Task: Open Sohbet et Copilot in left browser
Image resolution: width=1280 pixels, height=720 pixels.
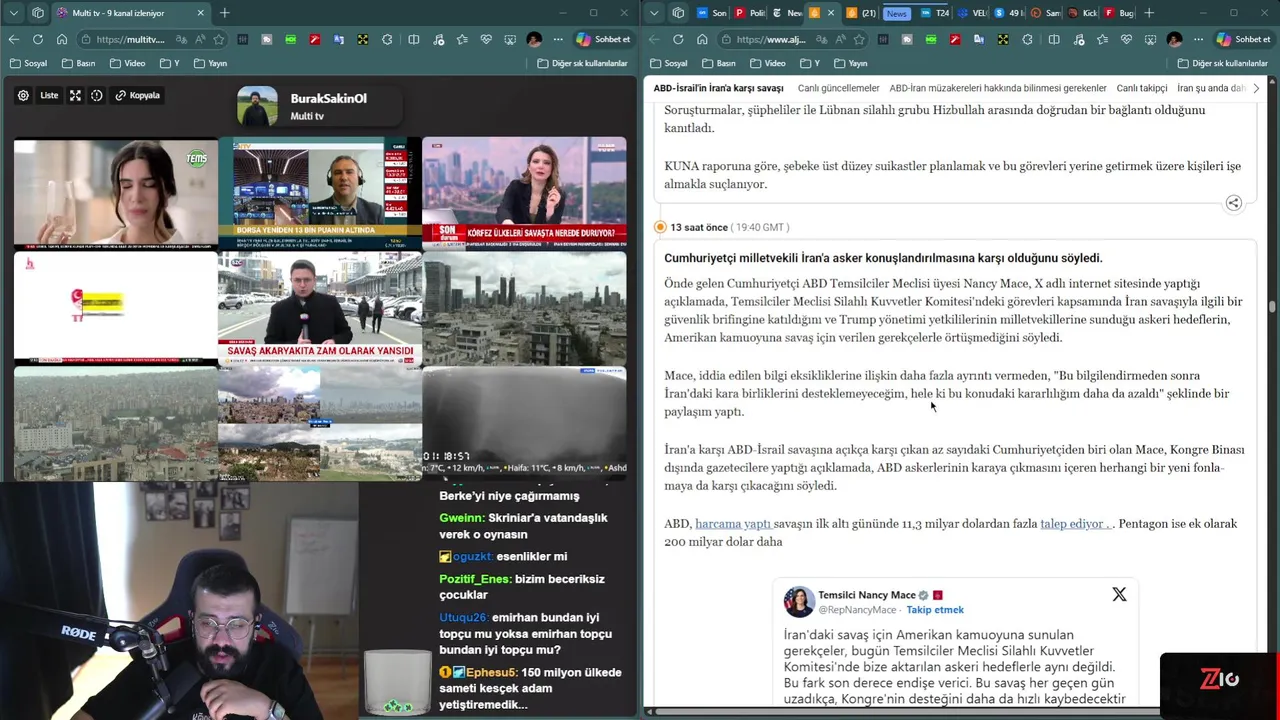Action: pyautogui.click(x=603, y=39)
